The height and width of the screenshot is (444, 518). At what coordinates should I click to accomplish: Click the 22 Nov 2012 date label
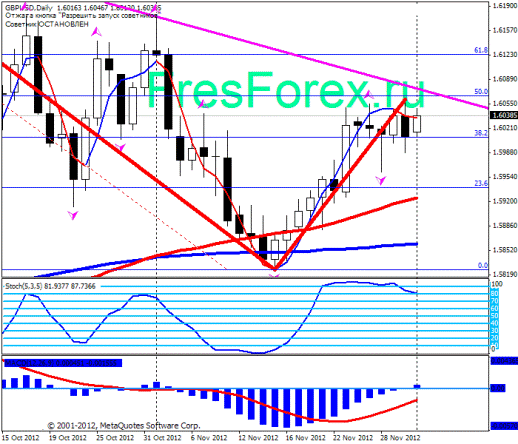(353, 438)
